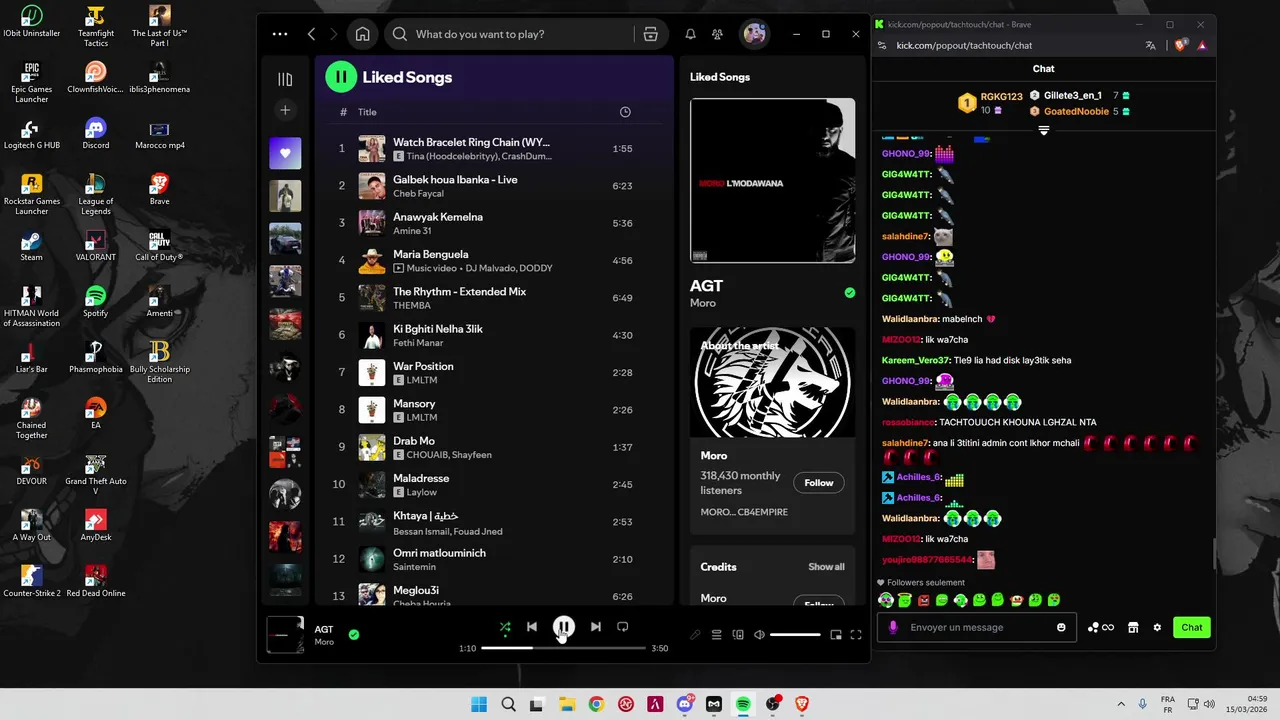Open artist link Laylow

click(x=422, y=492)
